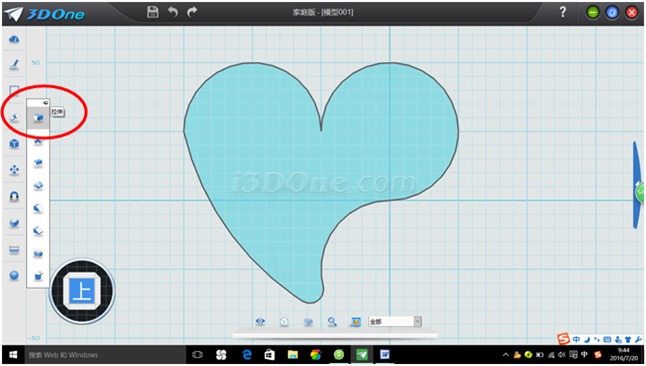Toggle the eye show/hide icon in bottom bar
This screenshot has width=646, height=366.
tap(260, 321)
